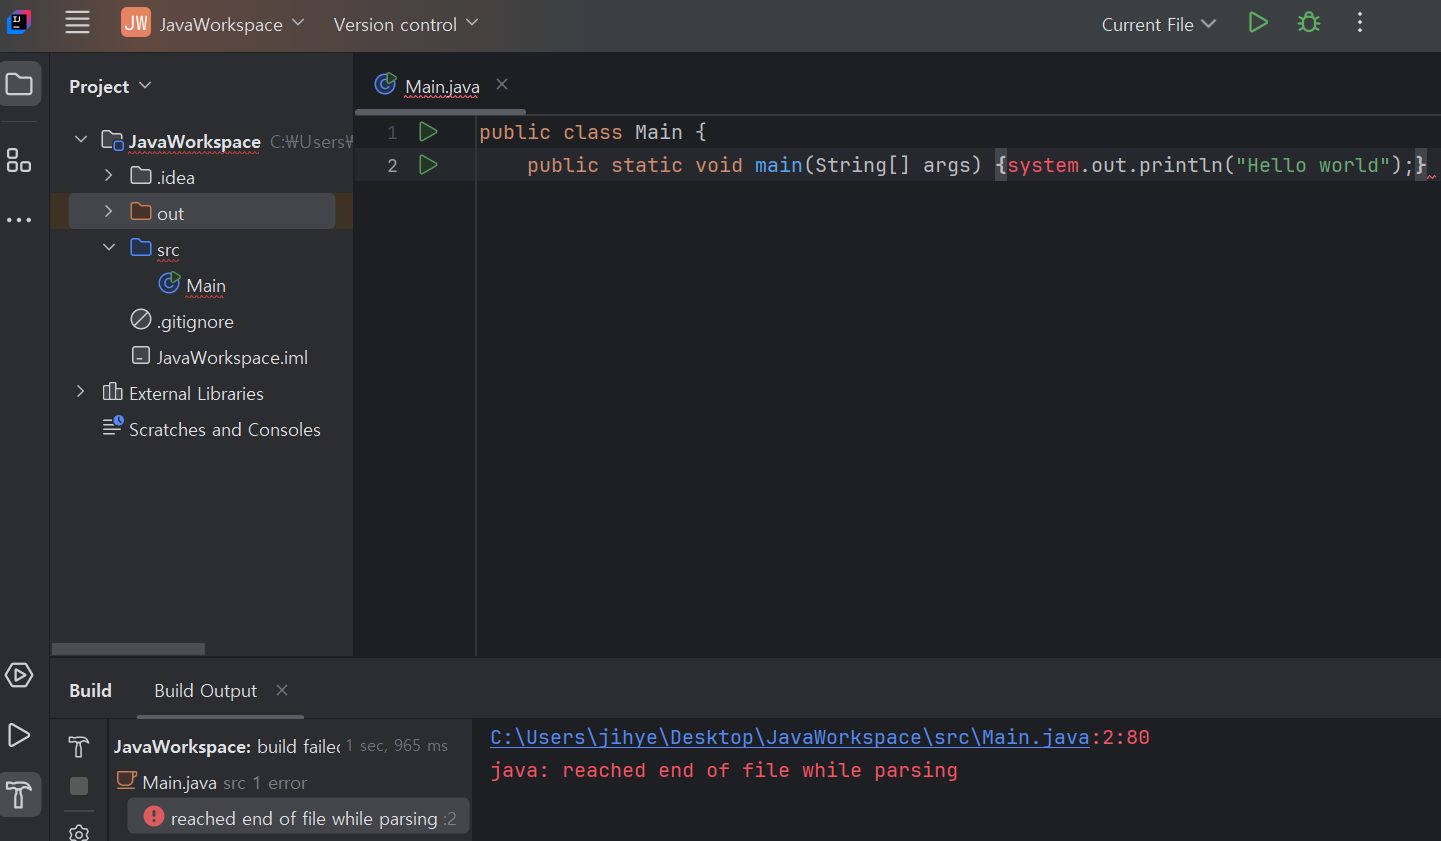The width and height of the screenshot is (1441, 841).
Task: Open the More Actions vertical dots menu
Action: [x=1360, y=22]
